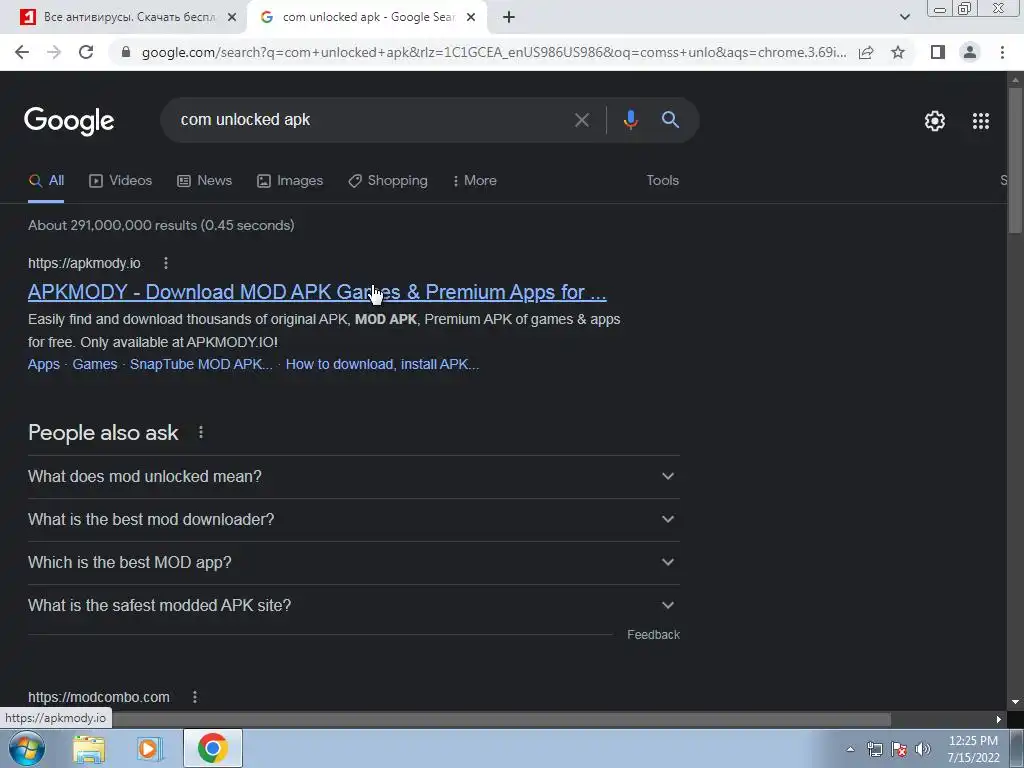Open the Chrome three-dot menu
The image size is (1024, 768).
coord(1002,52)
